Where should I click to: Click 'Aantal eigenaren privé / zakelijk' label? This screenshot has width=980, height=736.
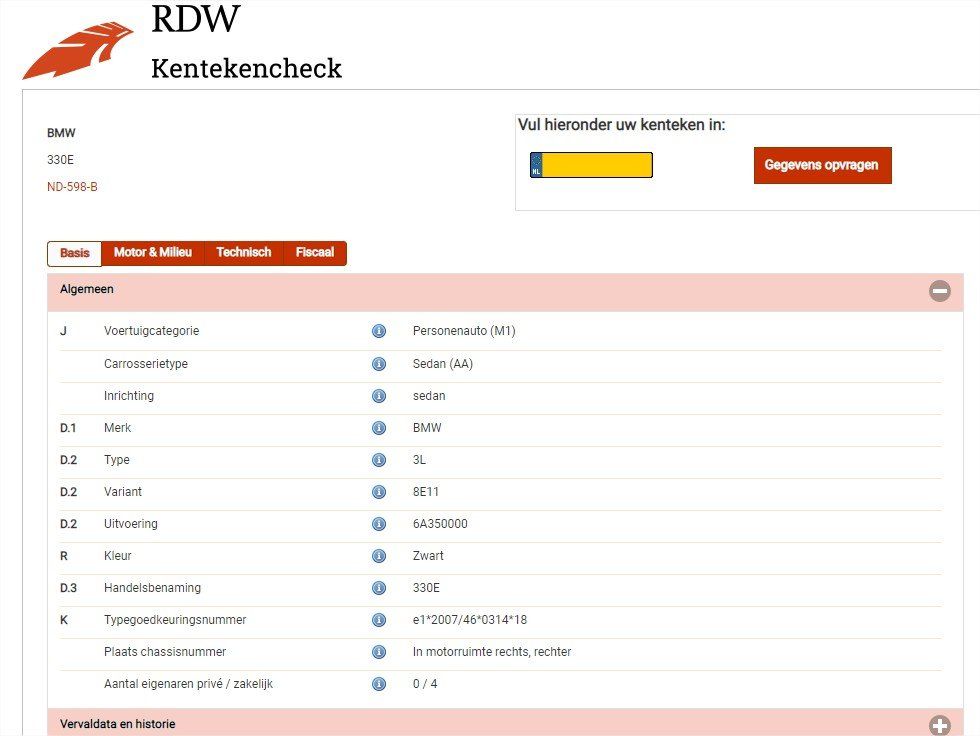pyautogui.click(x=188, y=684)
